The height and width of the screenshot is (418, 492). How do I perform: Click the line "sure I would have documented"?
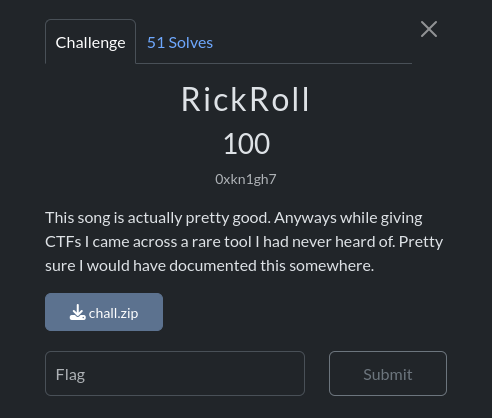click(x=210, y=266)
